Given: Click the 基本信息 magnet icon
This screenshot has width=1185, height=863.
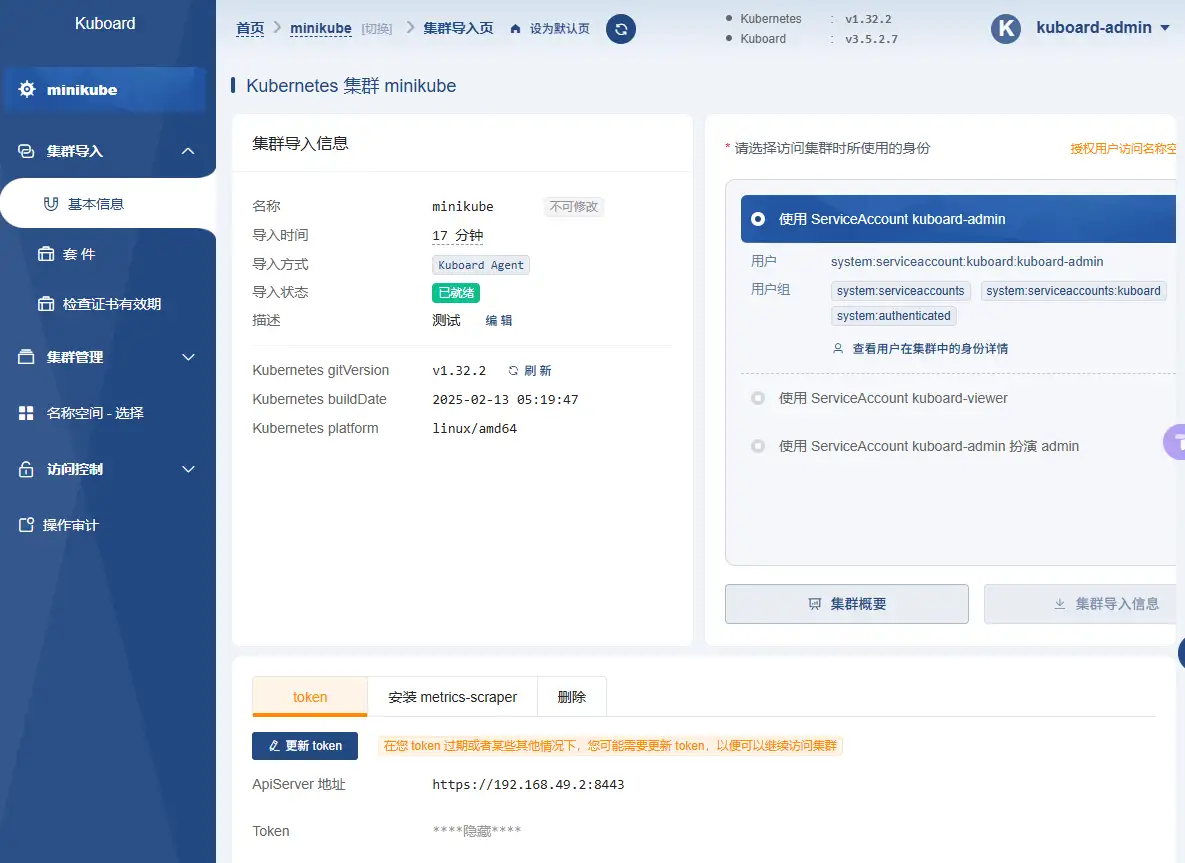Looking at the screenshot, I should 51,204.
